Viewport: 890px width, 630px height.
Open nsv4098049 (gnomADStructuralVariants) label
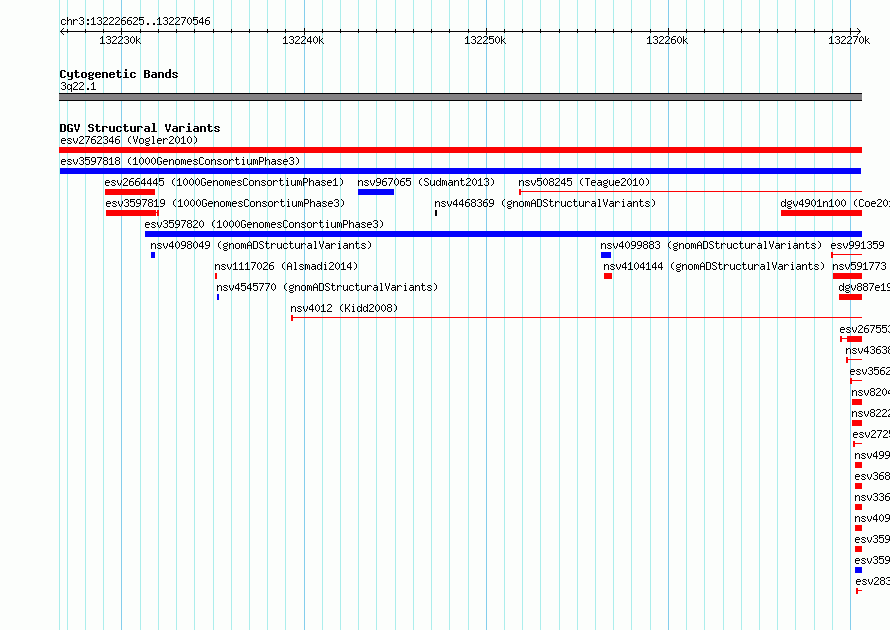[x=261, y=245]
